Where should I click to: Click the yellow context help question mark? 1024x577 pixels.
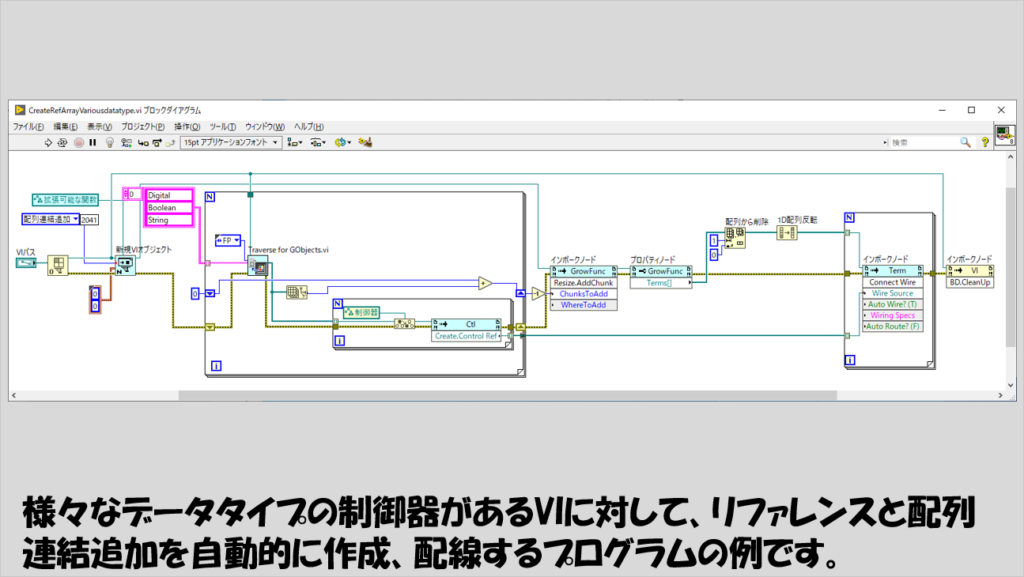pos(981,143)
